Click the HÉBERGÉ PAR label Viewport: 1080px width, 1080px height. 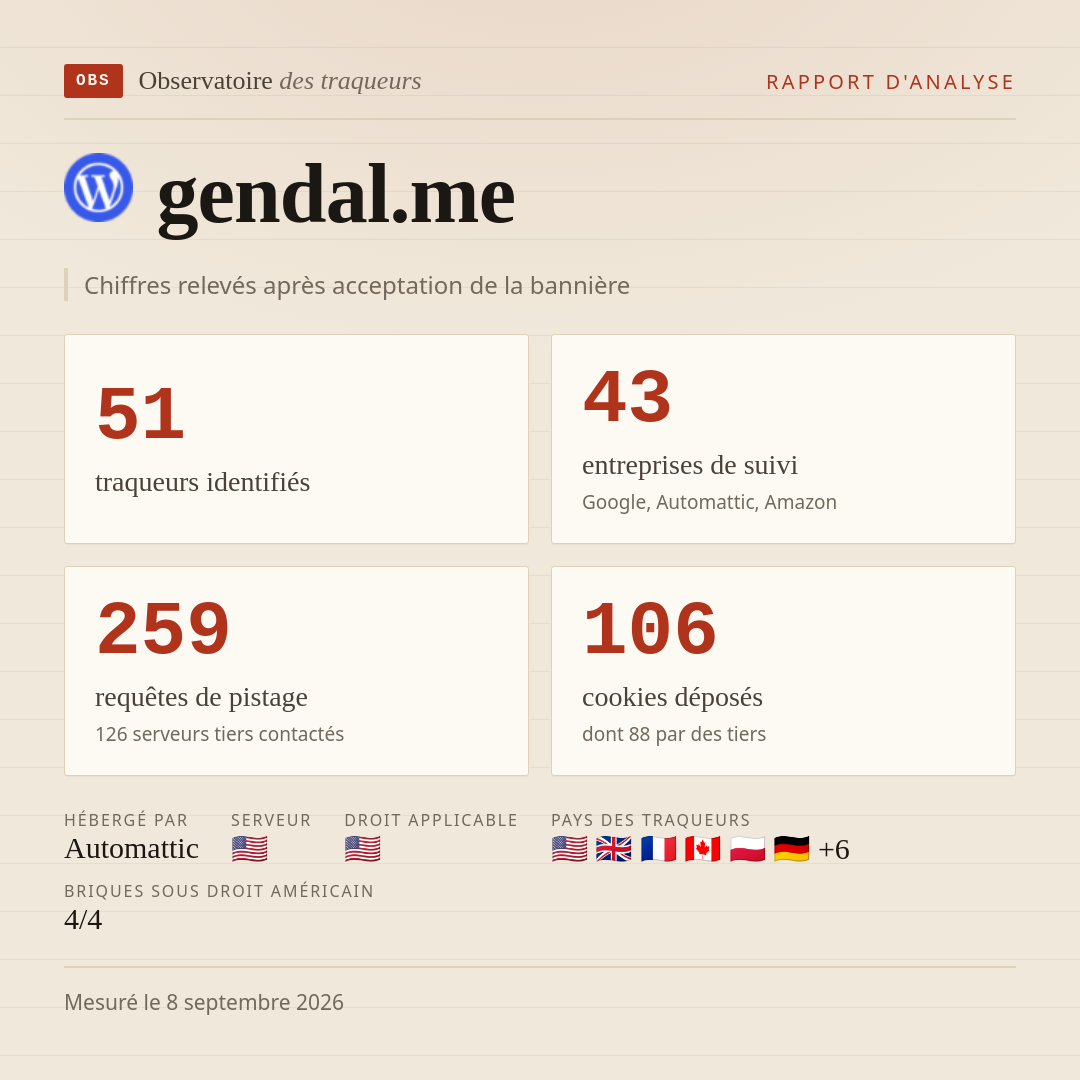coord(126,820)
